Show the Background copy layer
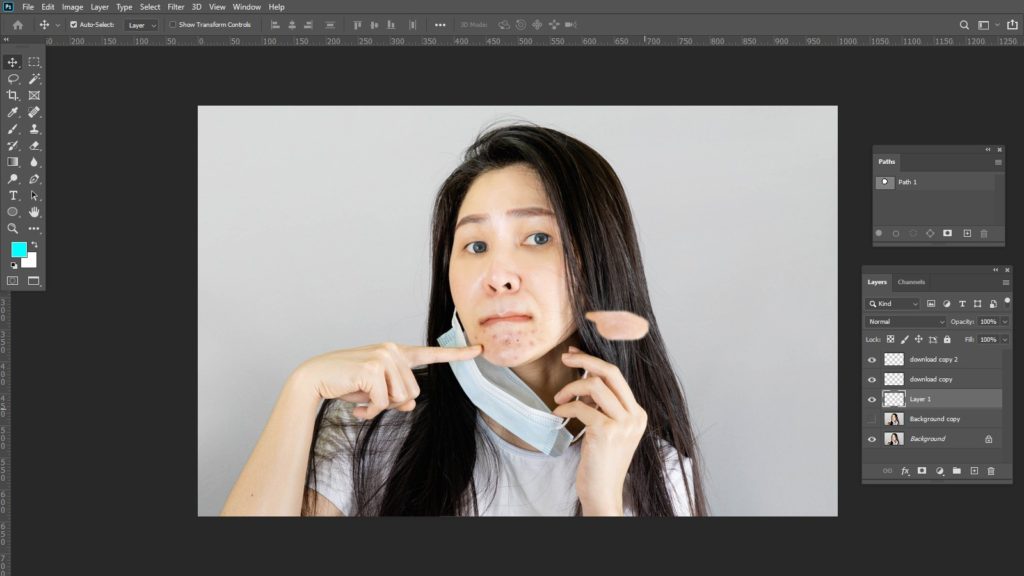The image size is (1024, 576). (872, 419)
